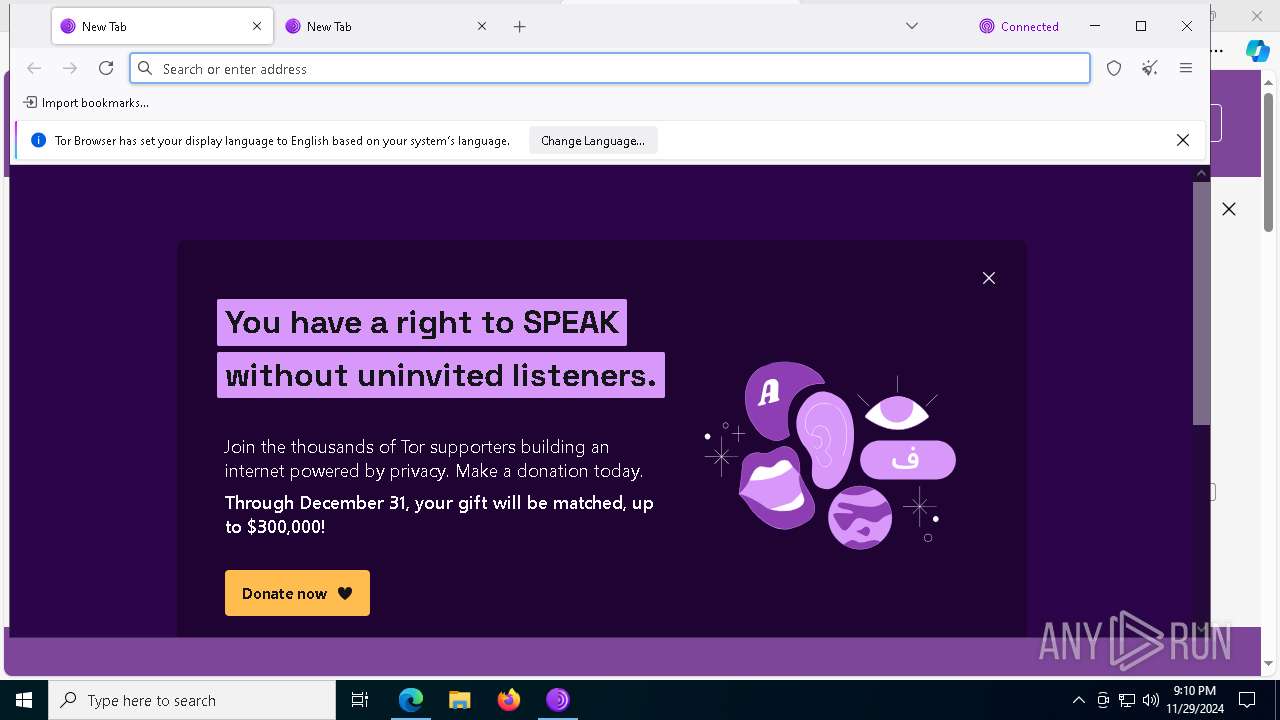Viewport: 1280px width, 720px height.
Task: Click the Tor onion icon on first tab
Action: click(x=68, y=27)
